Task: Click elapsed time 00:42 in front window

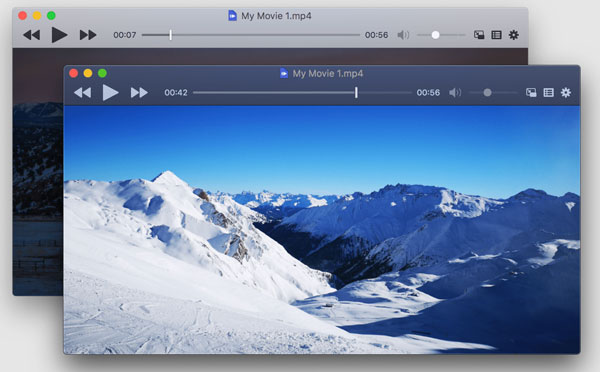Action: pos(176,93)
